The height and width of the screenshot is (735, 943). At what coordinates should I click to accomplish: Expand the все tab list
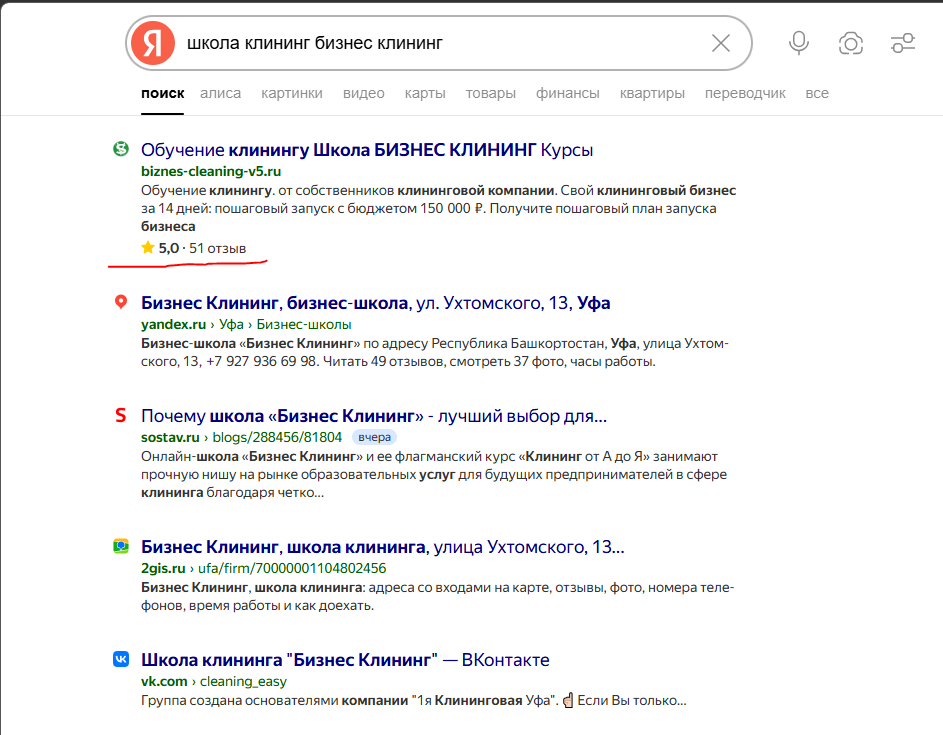click(817, 93)
